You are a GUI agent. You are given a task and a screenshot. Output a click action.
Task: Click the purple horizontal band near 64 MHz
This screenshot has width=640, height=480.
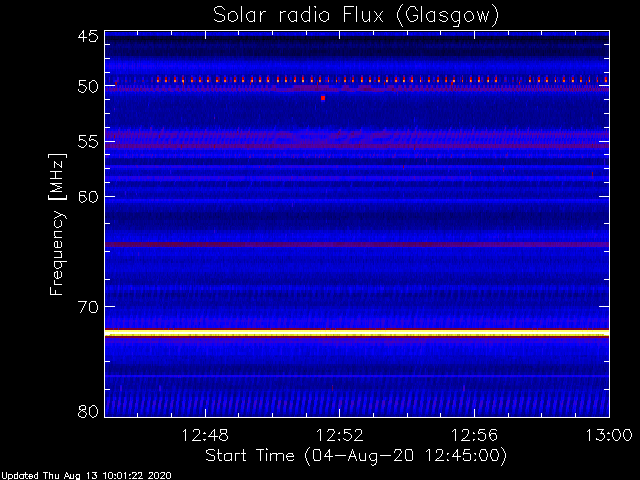coord(357,244)
